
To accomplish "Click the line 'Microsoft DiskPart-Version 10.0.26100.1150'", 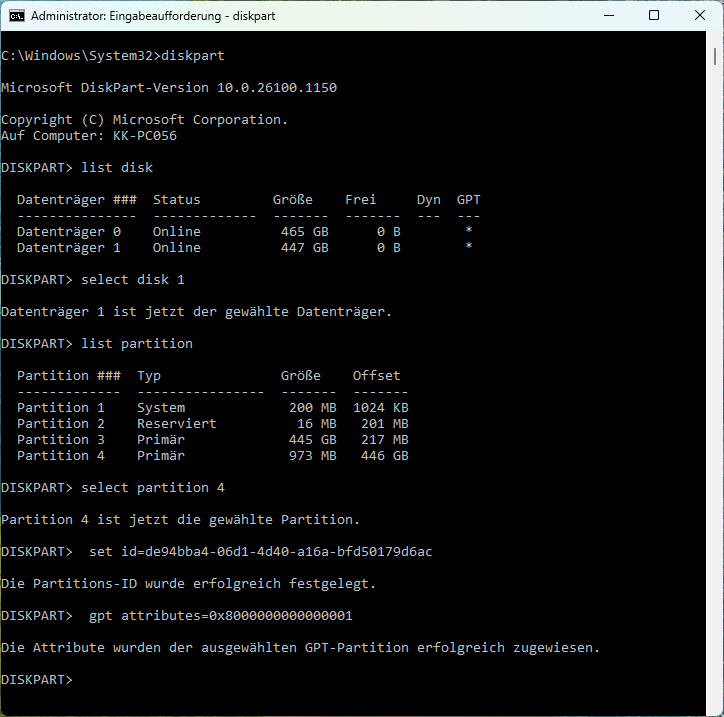I will 169,88.
